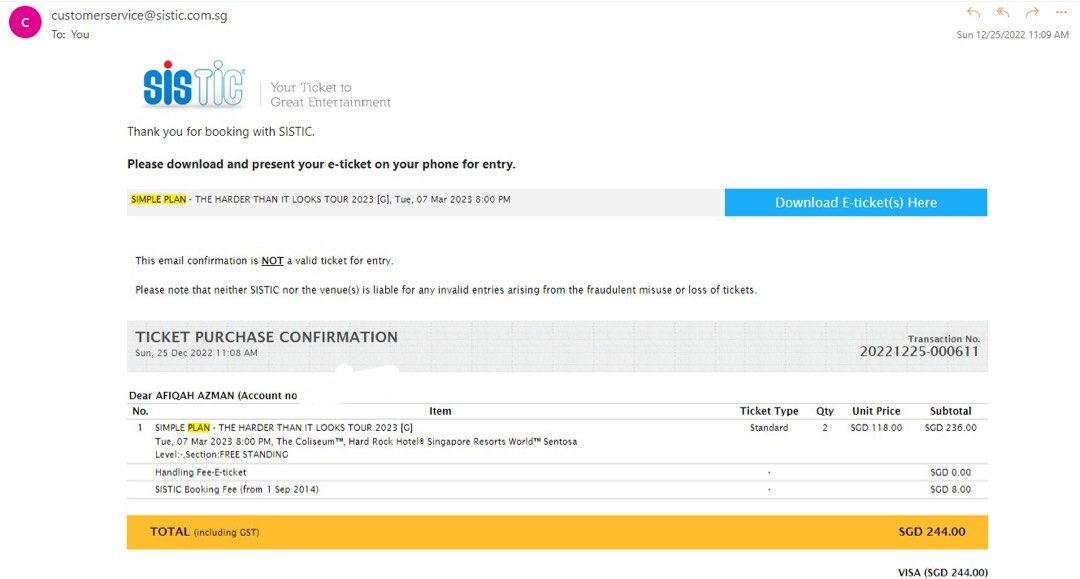Click the TOTAL (including GST) label
1080x579 pixels.
[x=205, y=531]
